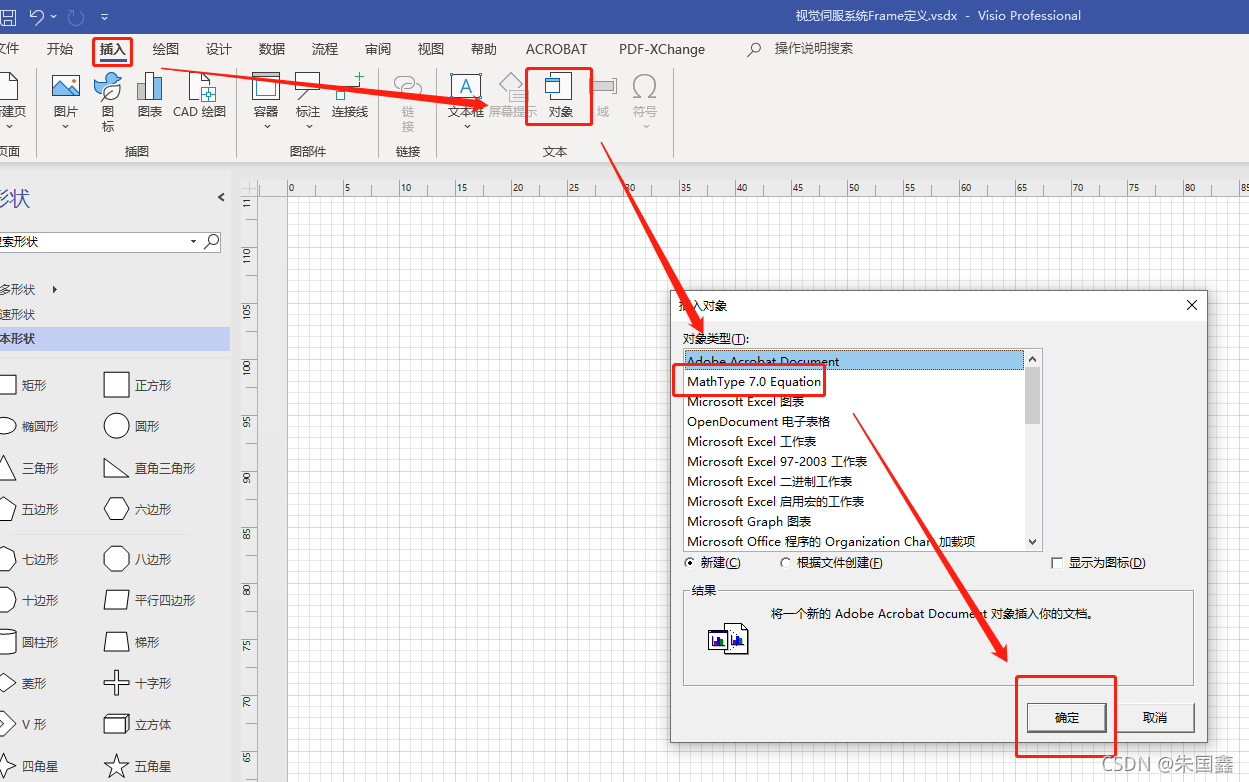The width and height of the screenshot is (1249, 782).
Task: Open the ACROBAT tab
Action: (557, 49)
